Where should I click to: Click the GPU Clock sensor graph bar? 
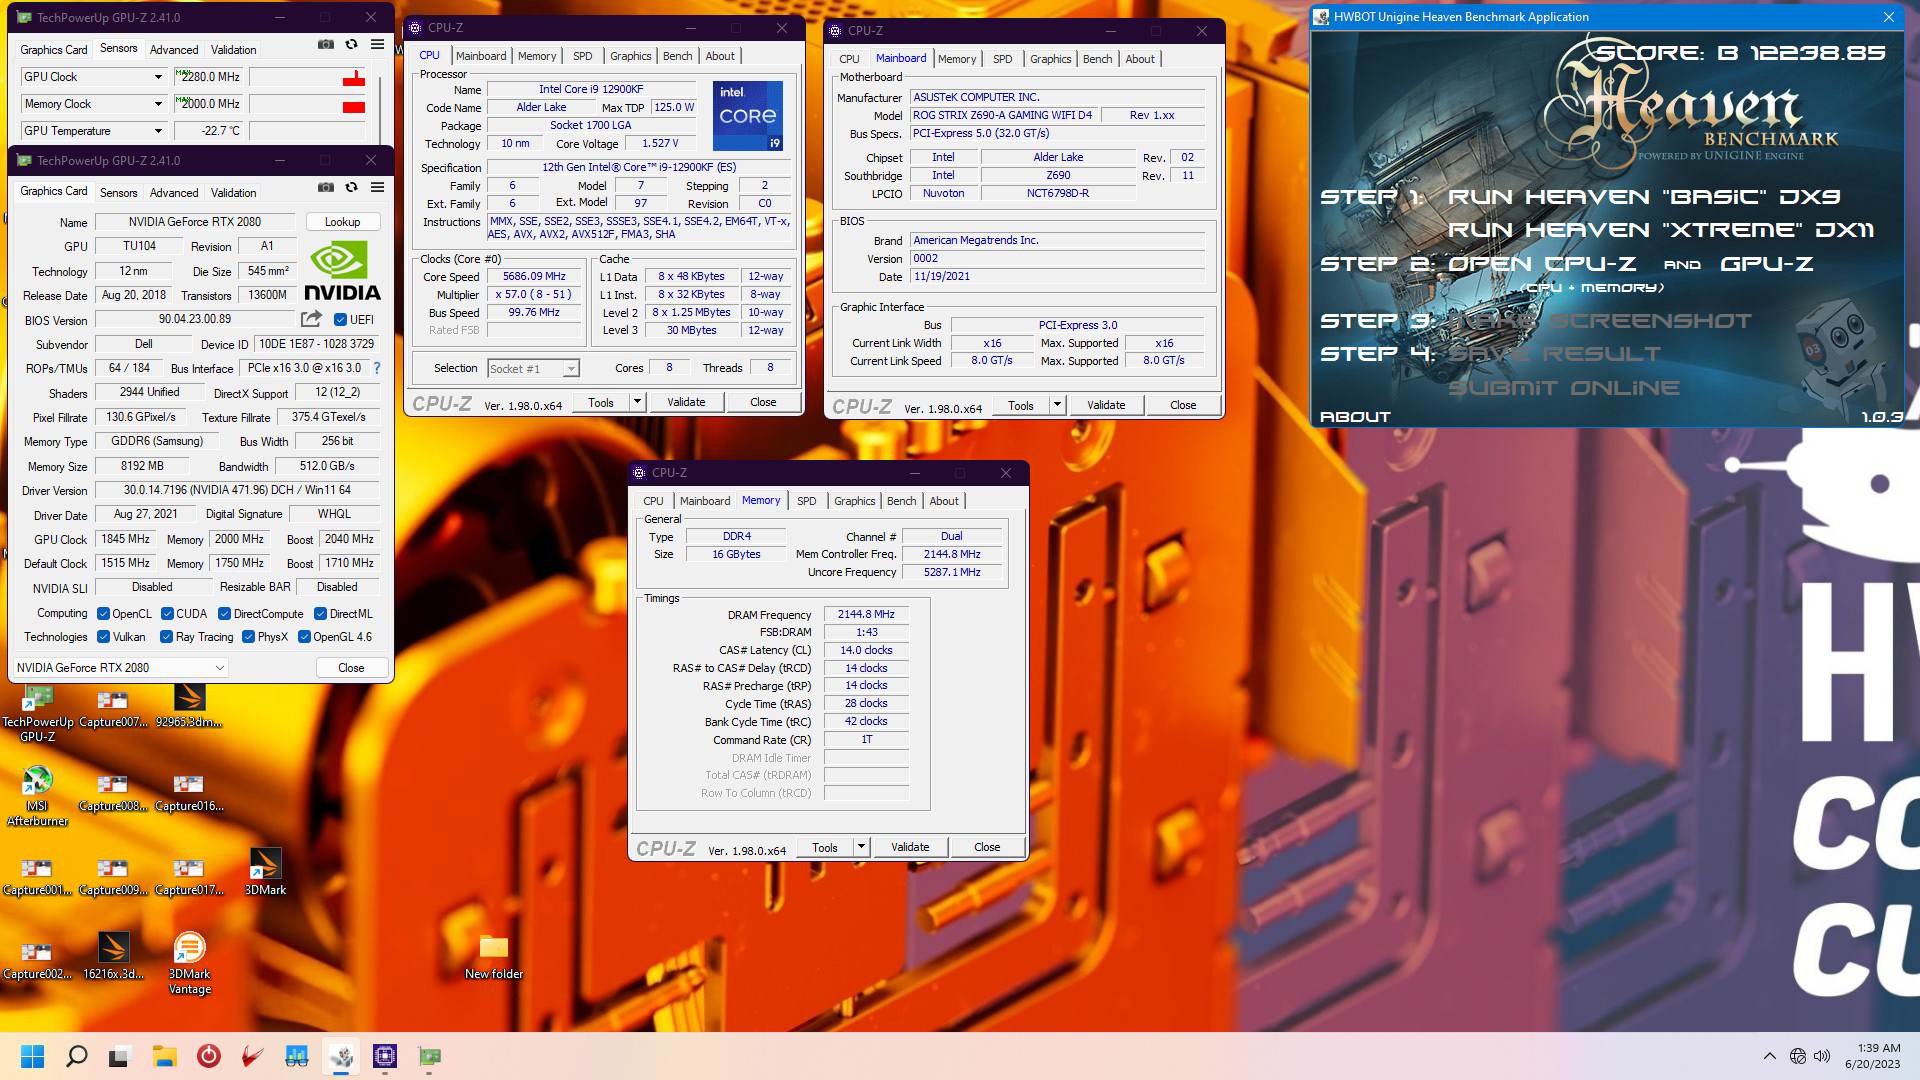pos(308,77)
